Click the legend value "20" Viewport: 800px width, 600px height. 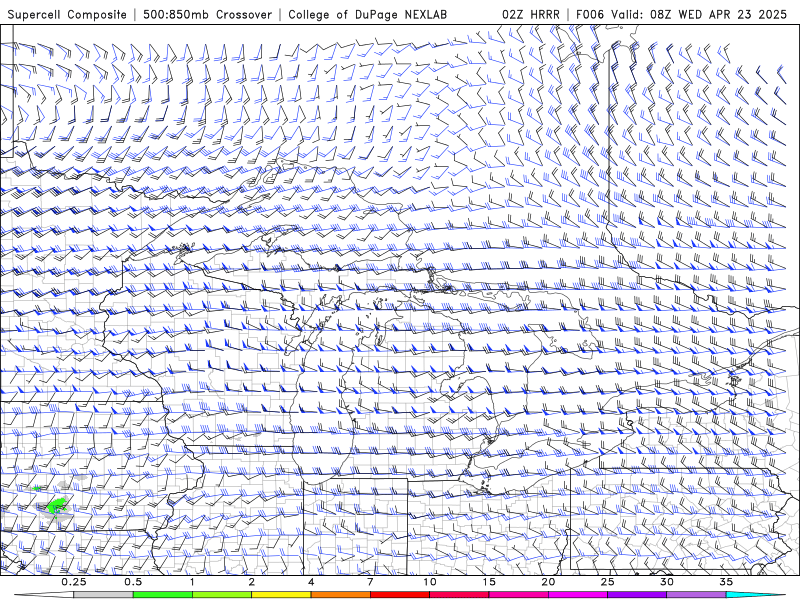pos(548,582)
